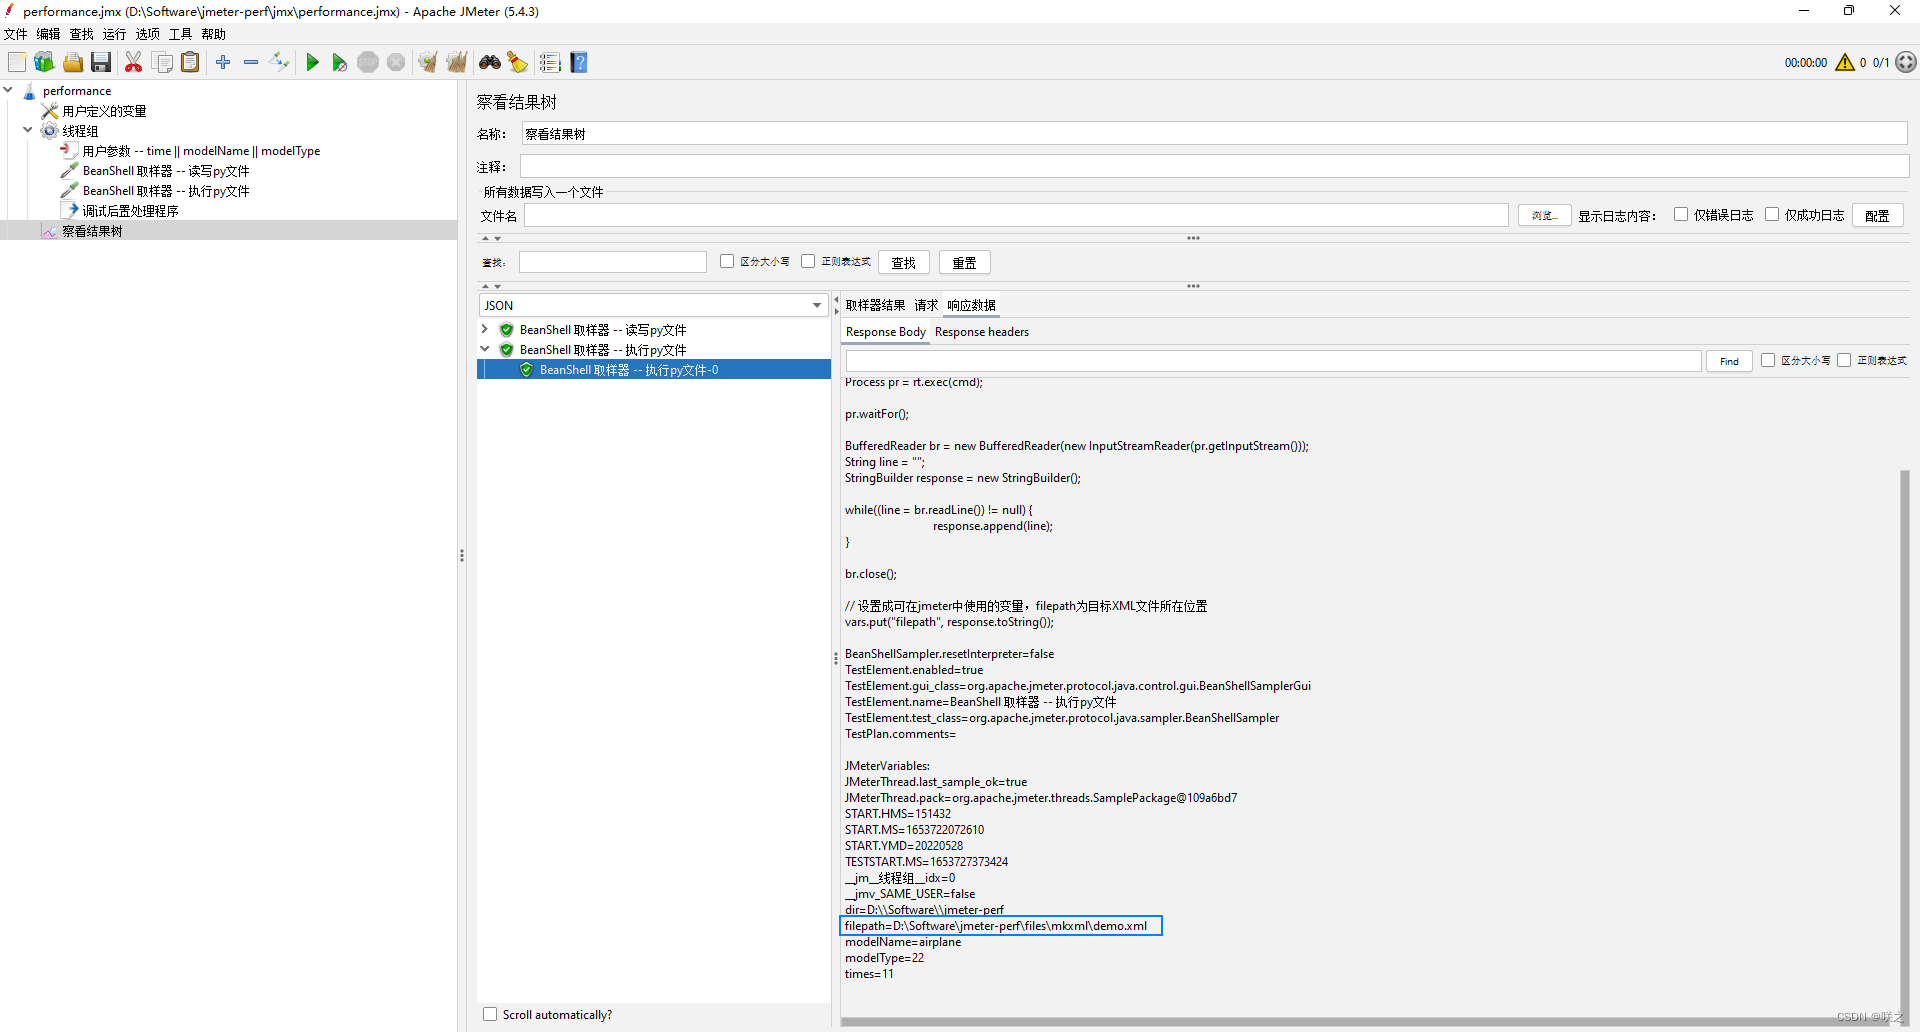Click Start no pauses icon
The width and height of the screenshot is (1920, 1032).
[x=340, y=62]
